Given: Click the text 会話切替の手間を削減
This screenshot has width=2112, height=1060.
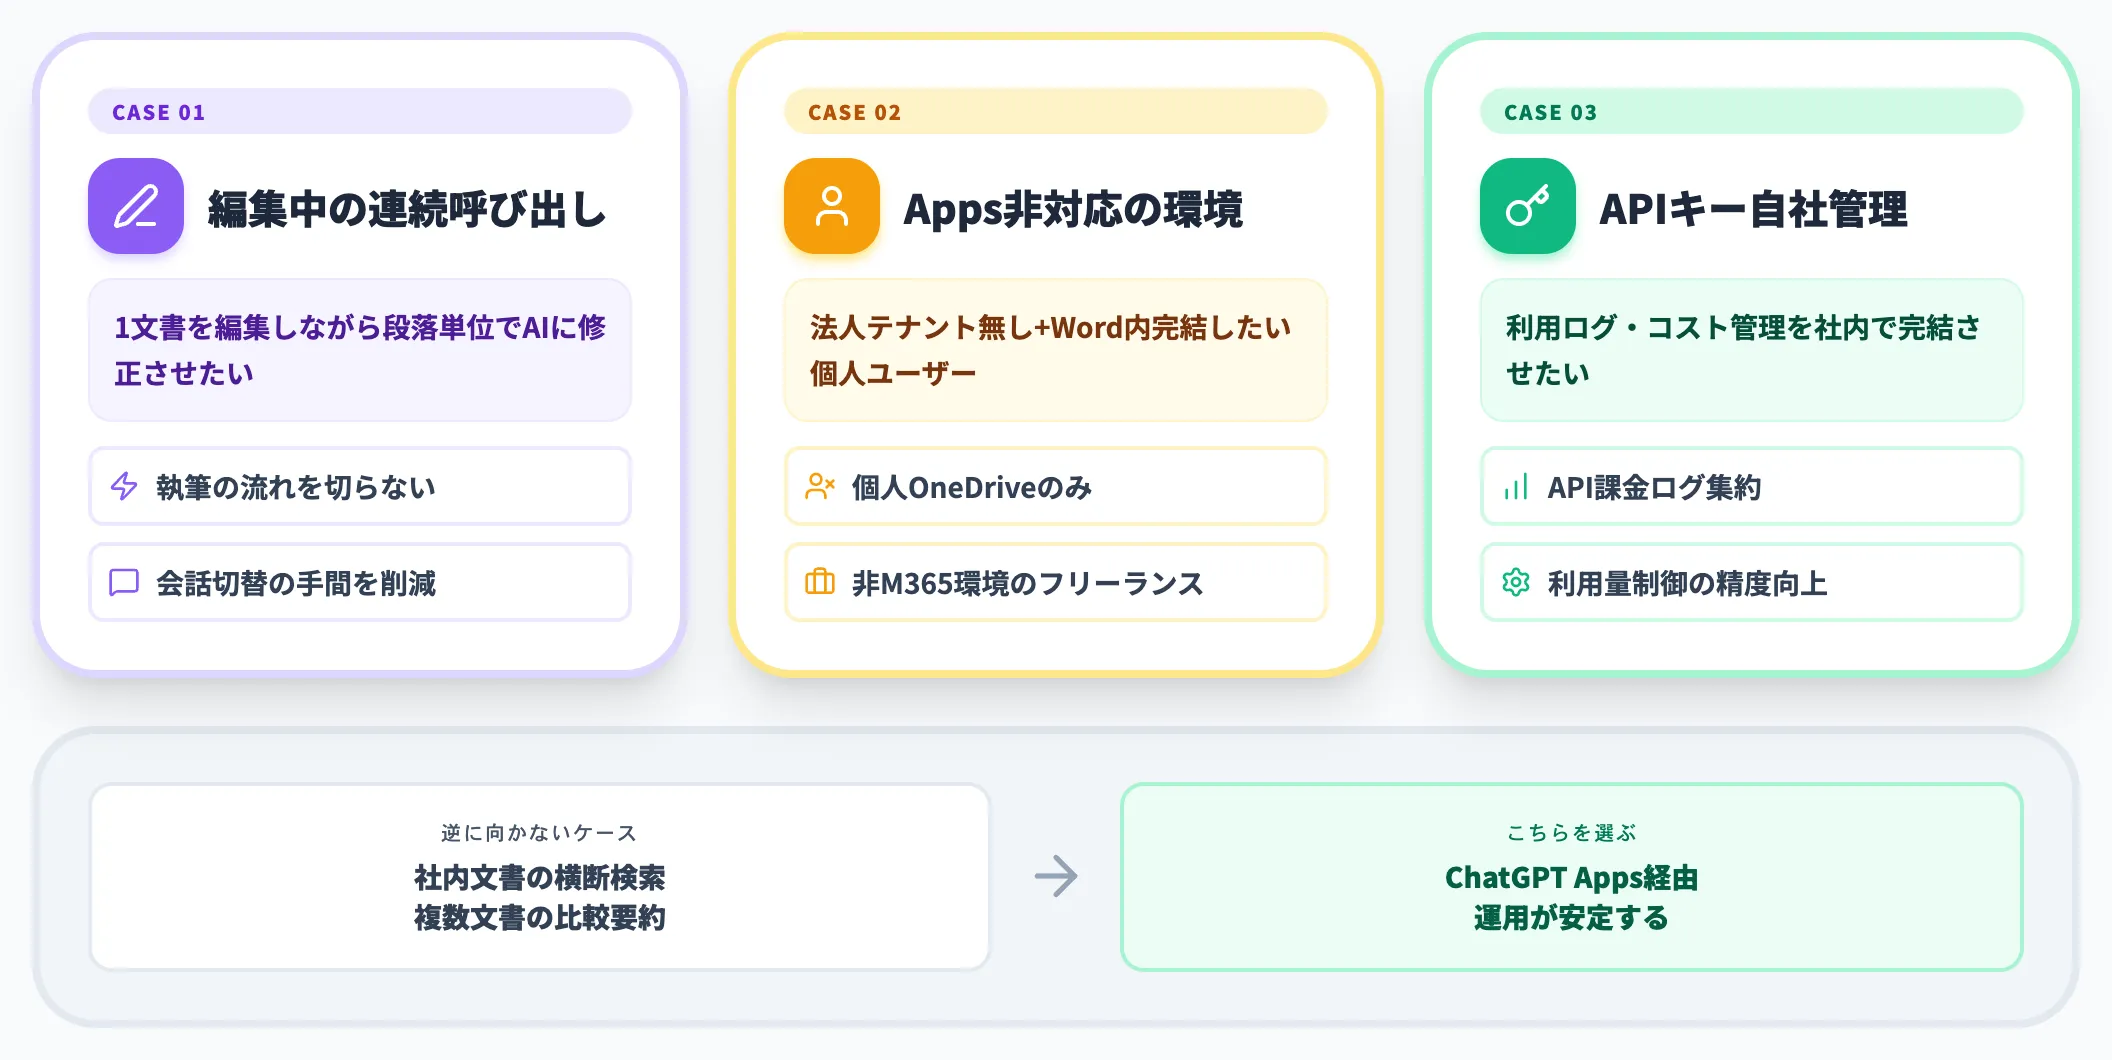Looking at the screenshot, I should click(x=296, y=583).
